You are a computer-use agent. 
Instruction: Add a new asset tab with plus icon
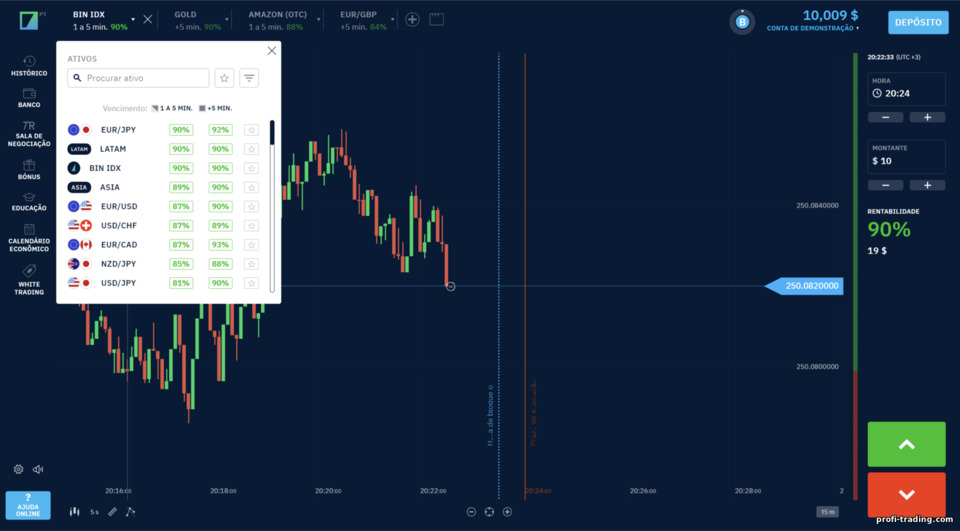(x=412, y=20)
